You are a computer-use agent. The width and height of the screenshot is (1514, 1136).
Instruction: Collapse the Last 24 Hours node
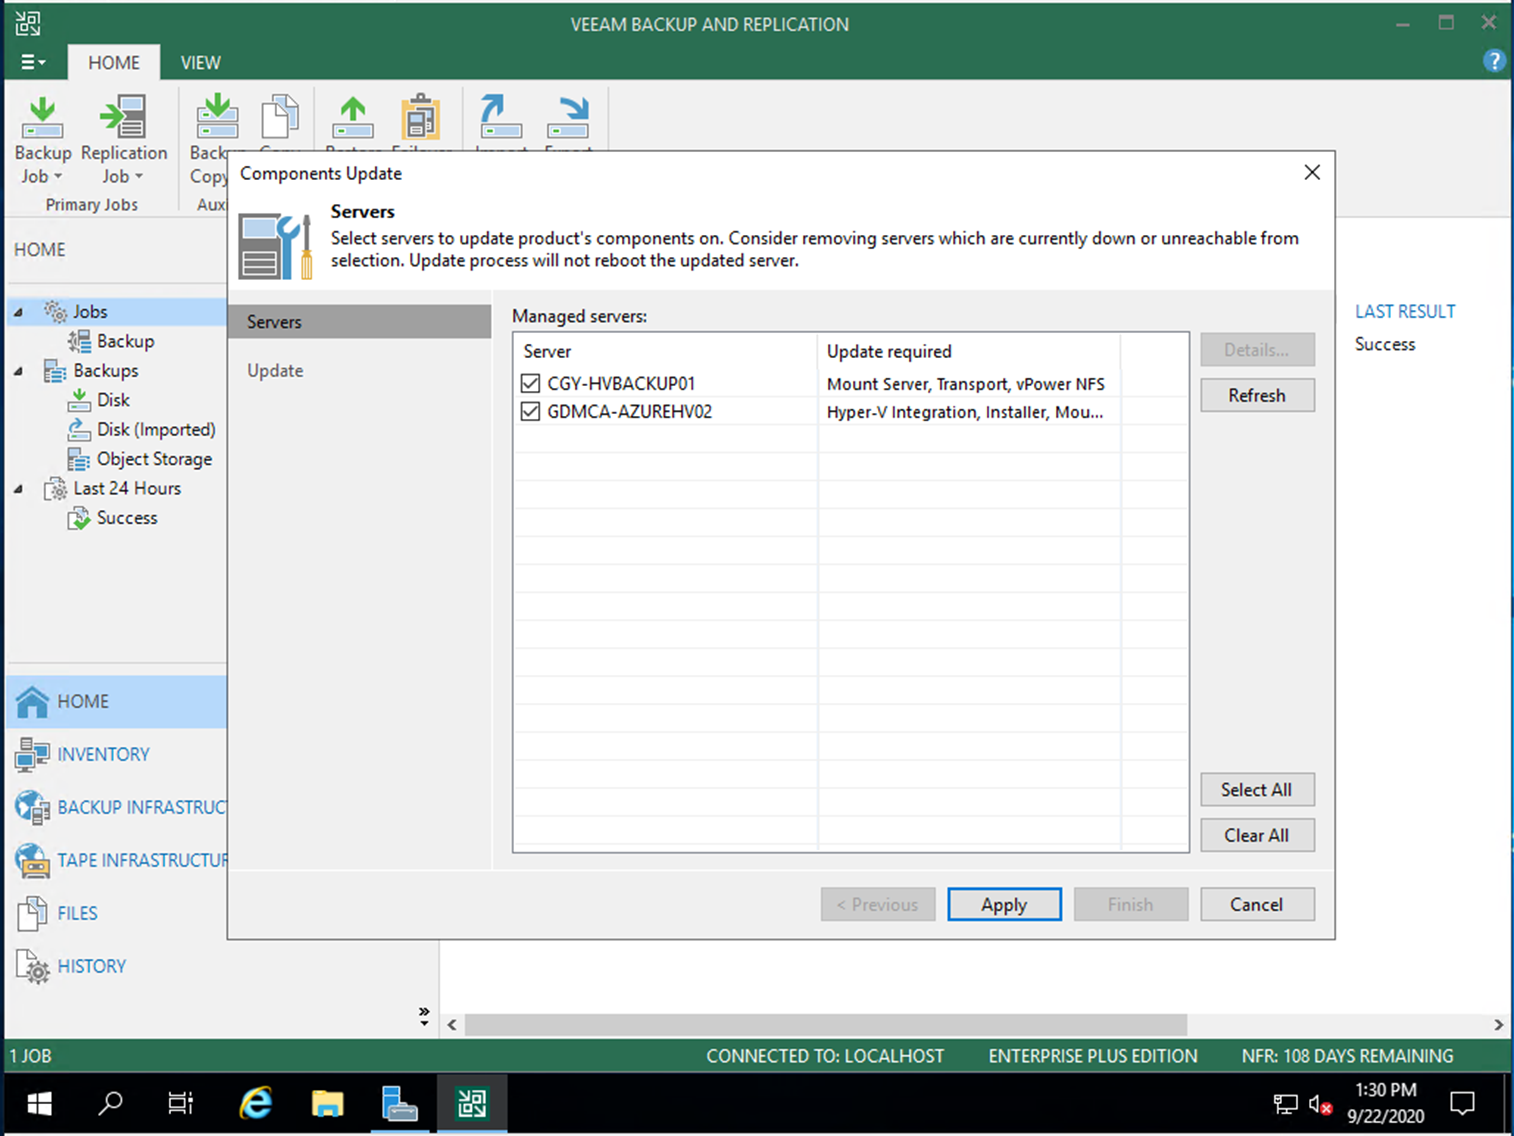pyautogui.click(x=18, y=489)
